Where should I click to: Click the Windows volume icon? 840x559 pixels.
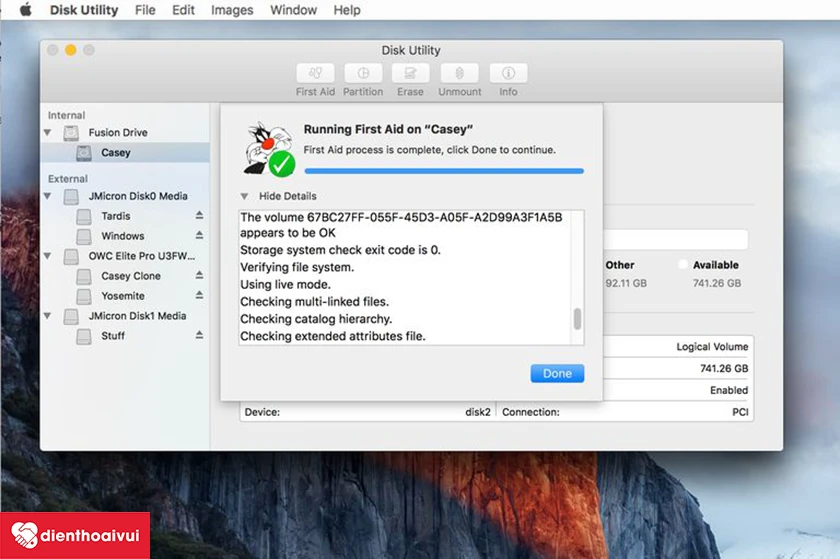tap(84, 236)
